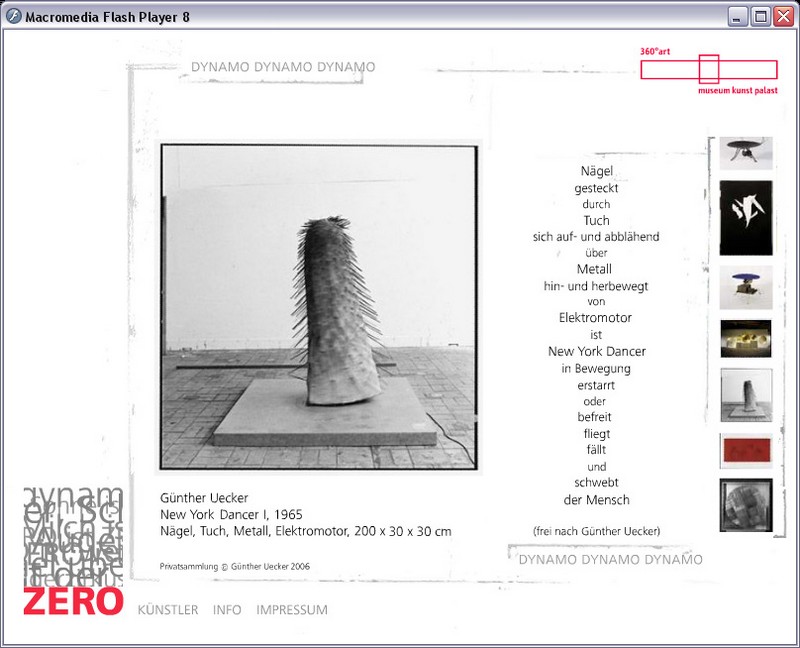Click the artist name Günther Uecker caption

pos(204,498)
